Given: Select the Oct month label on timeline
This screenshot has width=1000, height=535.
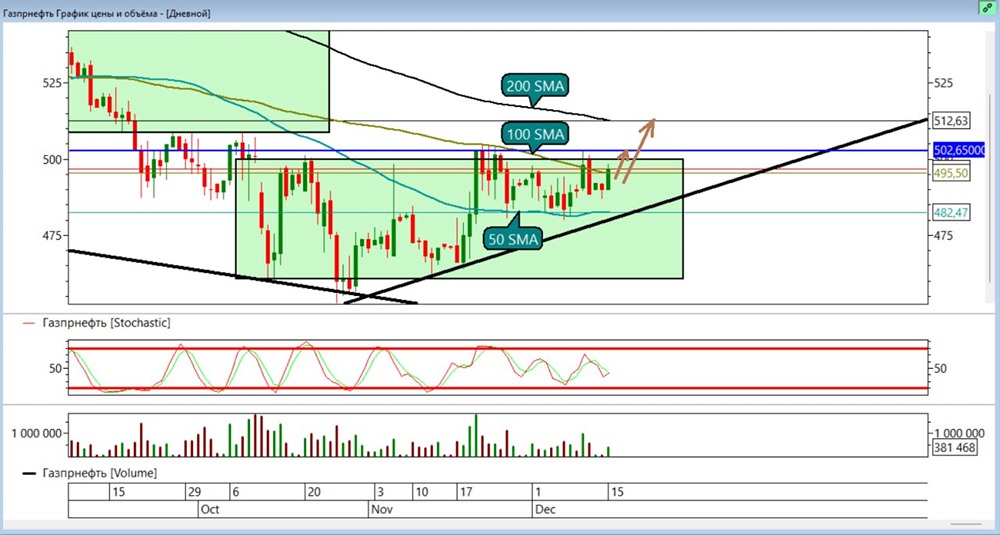Looking at the screenshot, I should [210, 509].
